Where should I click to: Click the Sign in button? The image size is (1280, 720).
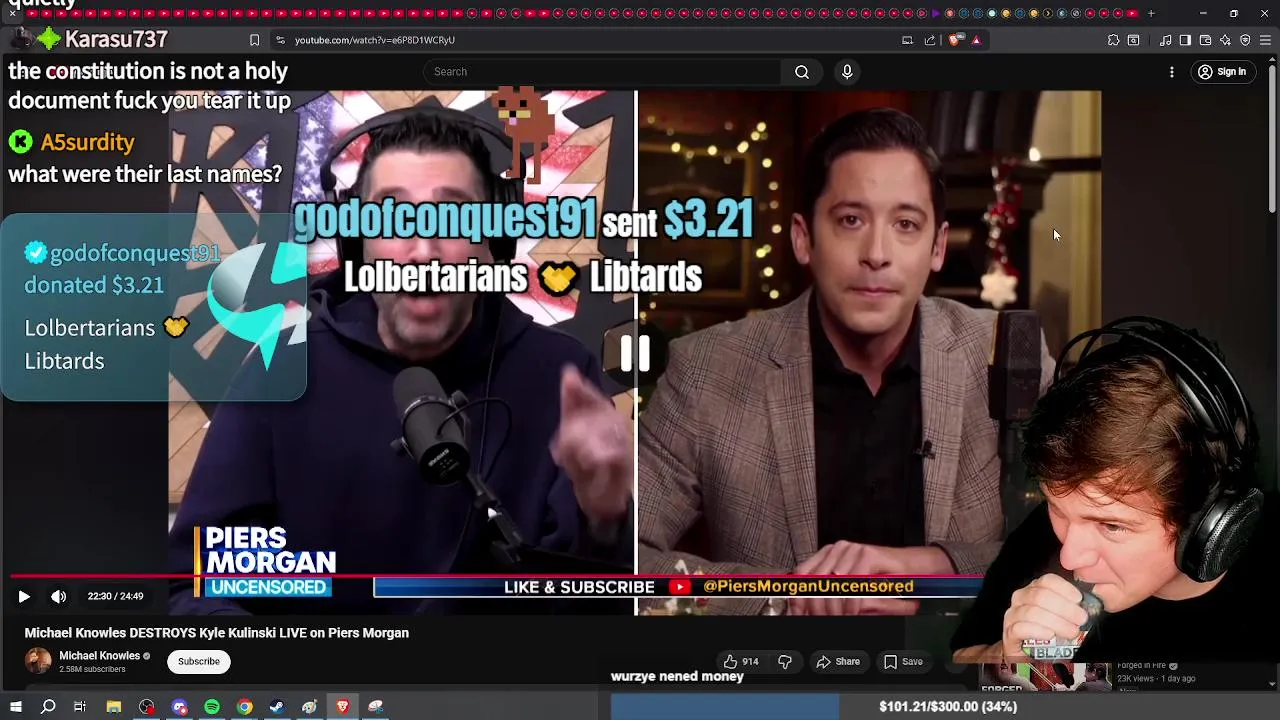pos(1222,72)
